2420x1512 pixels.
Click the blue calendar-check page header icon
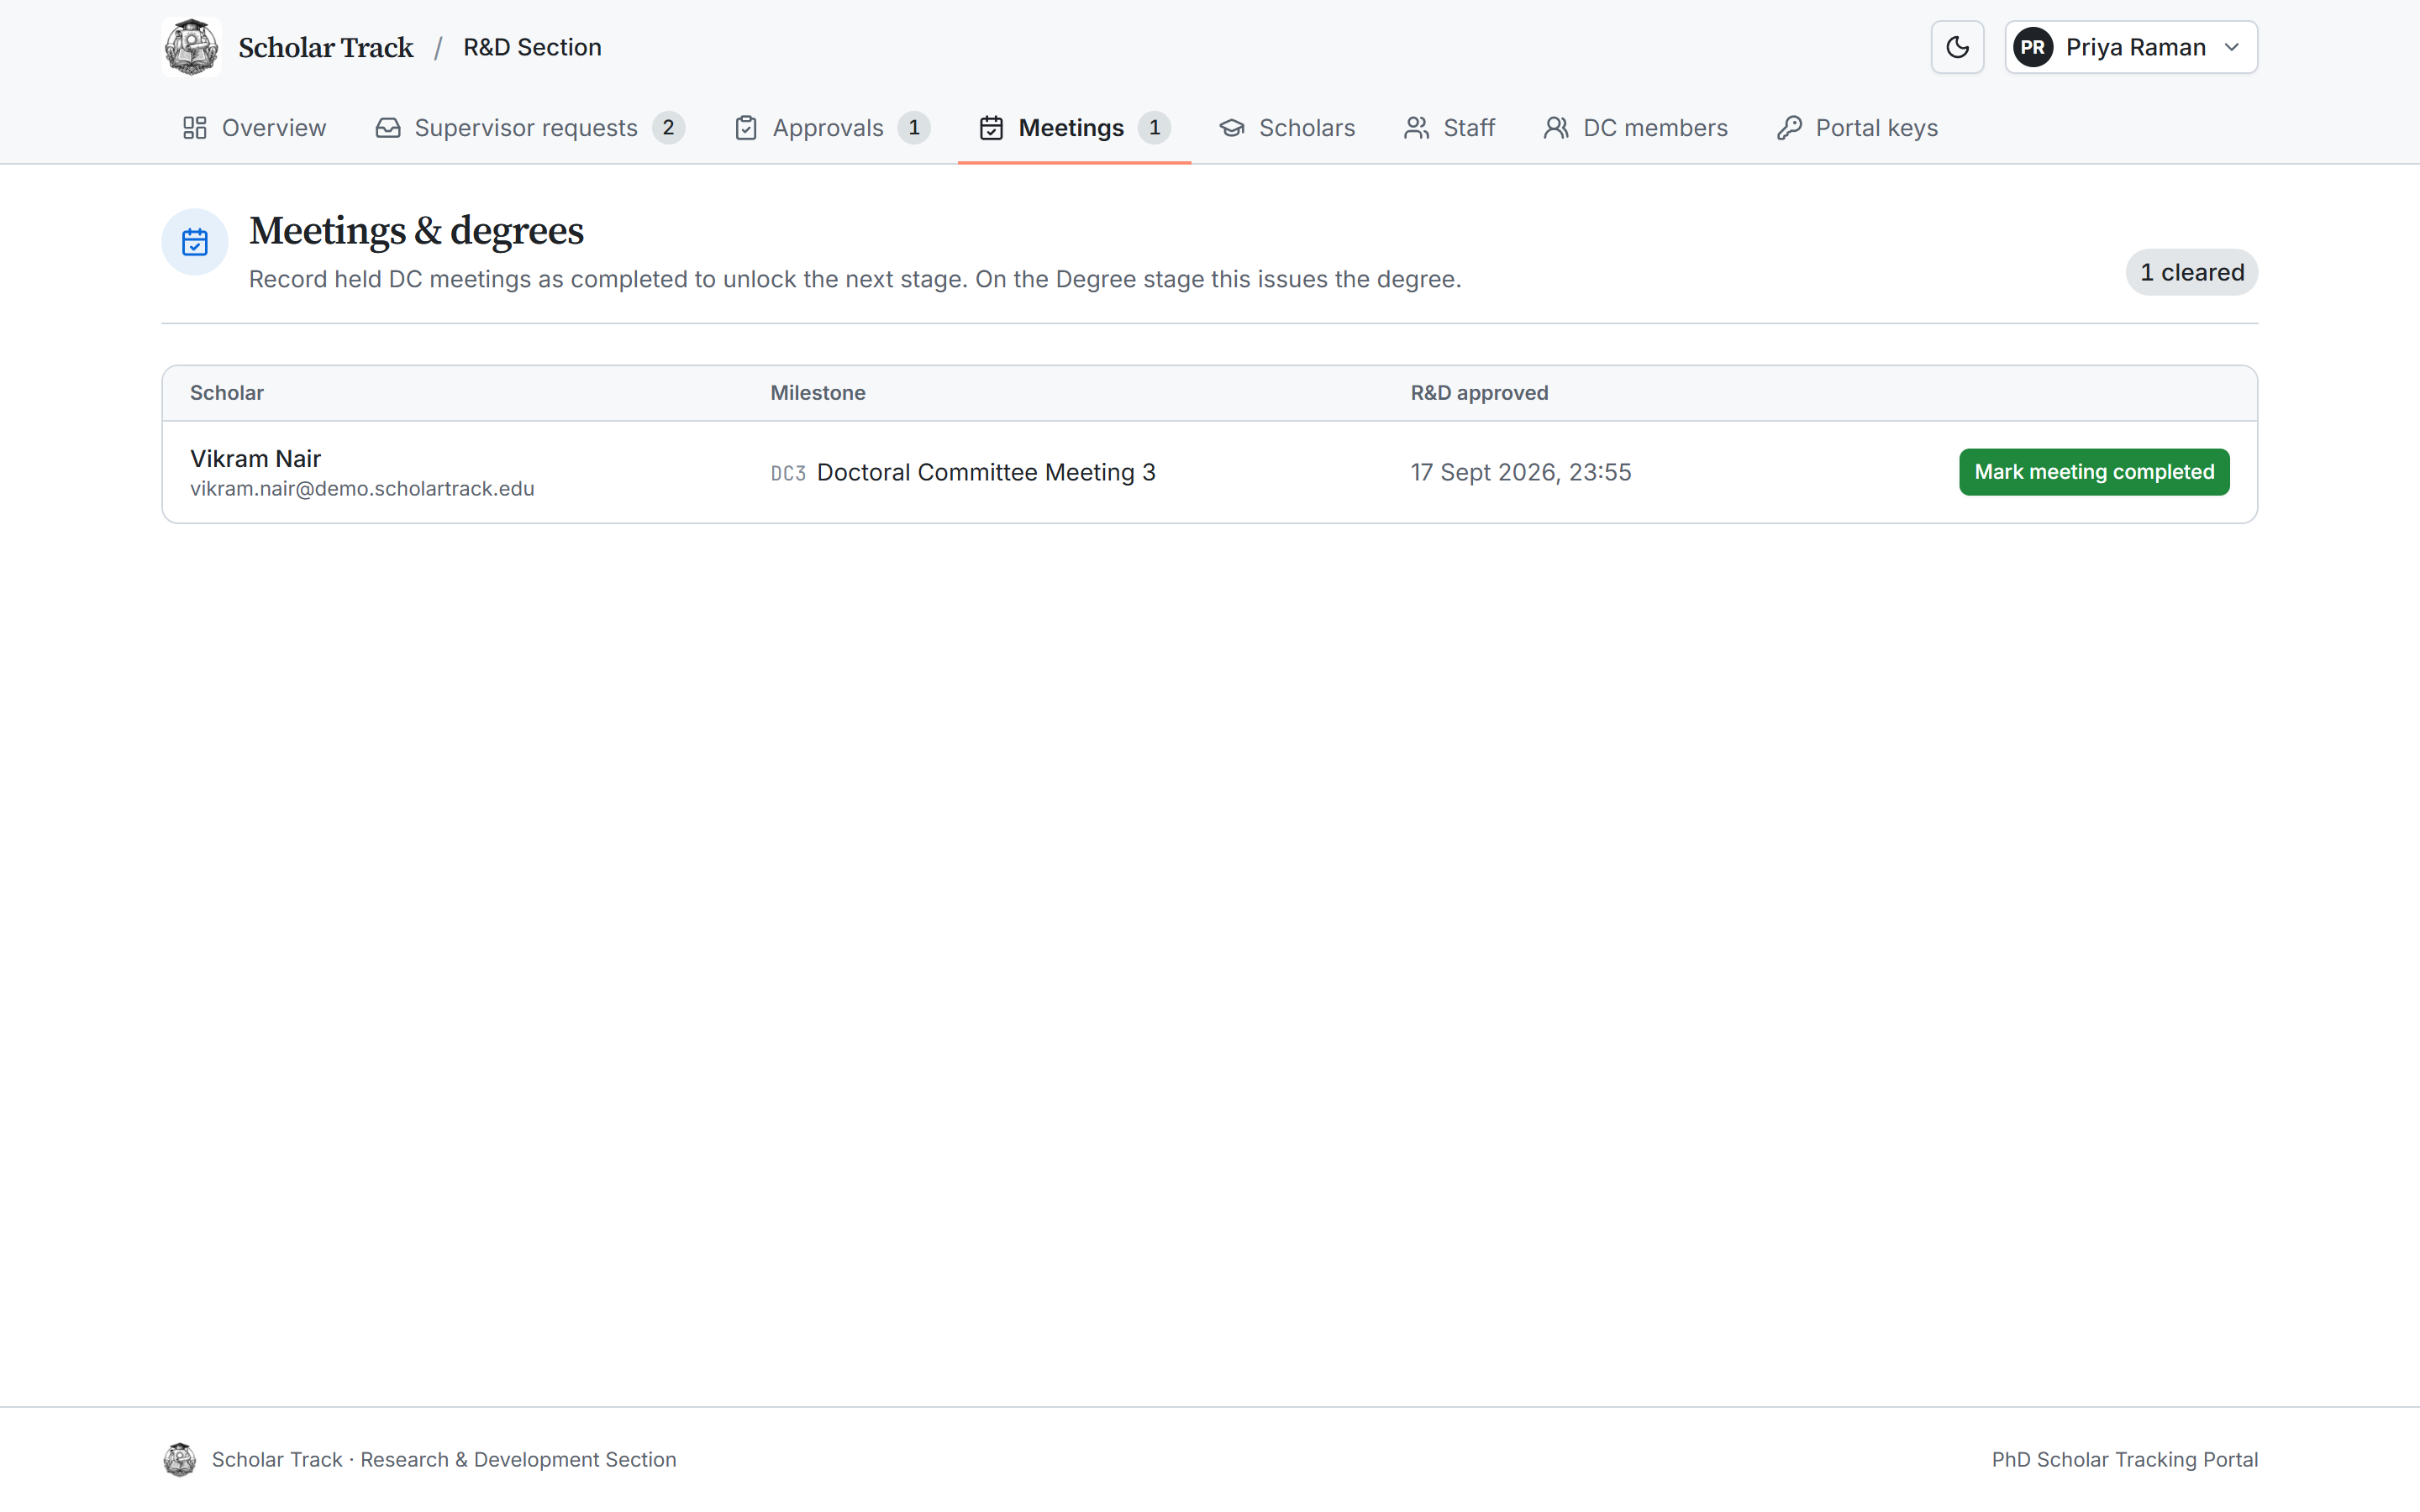coord(195,242)
